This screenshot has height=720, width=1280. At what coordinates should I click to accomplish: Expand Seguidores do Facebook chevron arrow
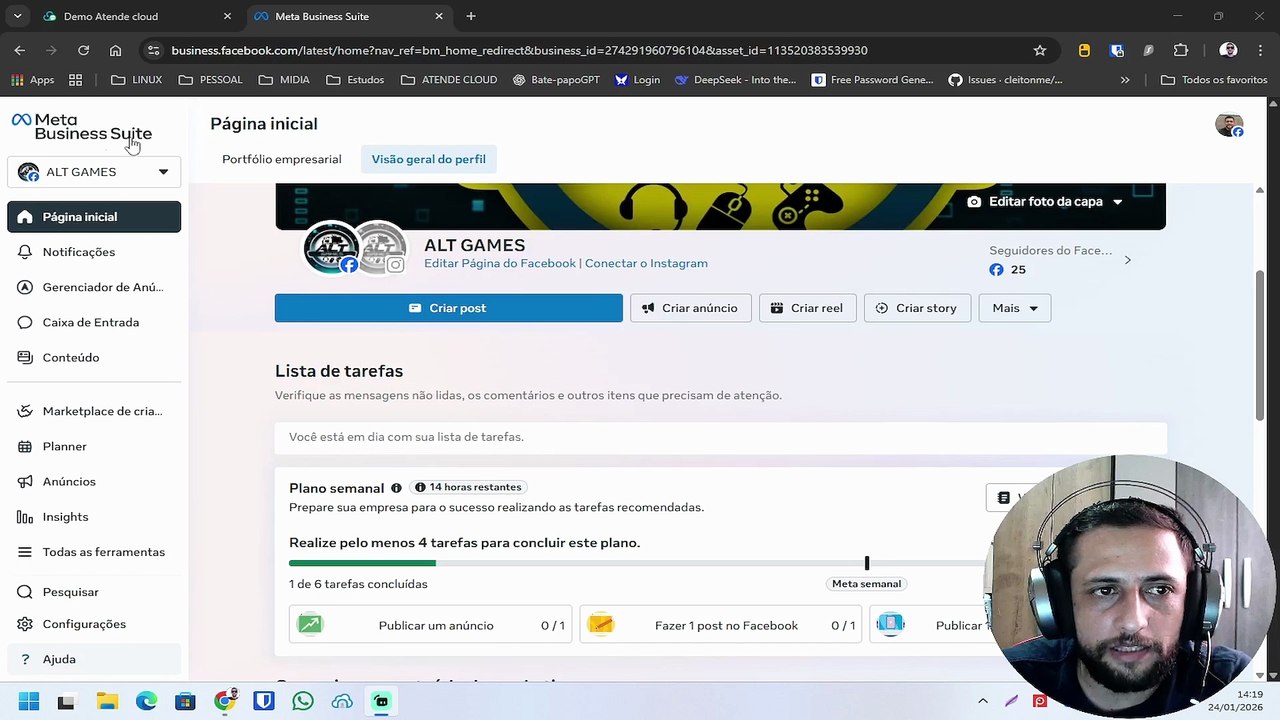1127,260
